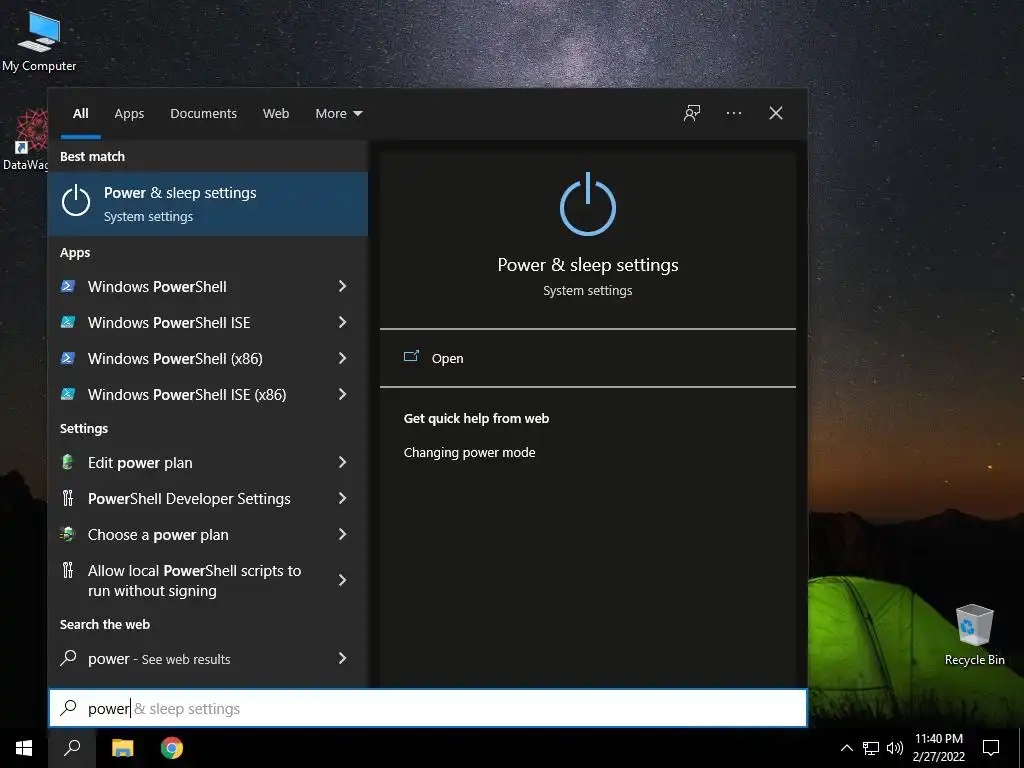Expand options arrow for Windows PowerShell
Image resolution: width=1024 pixels, height=768 pixels.
(x=342, y=286)
